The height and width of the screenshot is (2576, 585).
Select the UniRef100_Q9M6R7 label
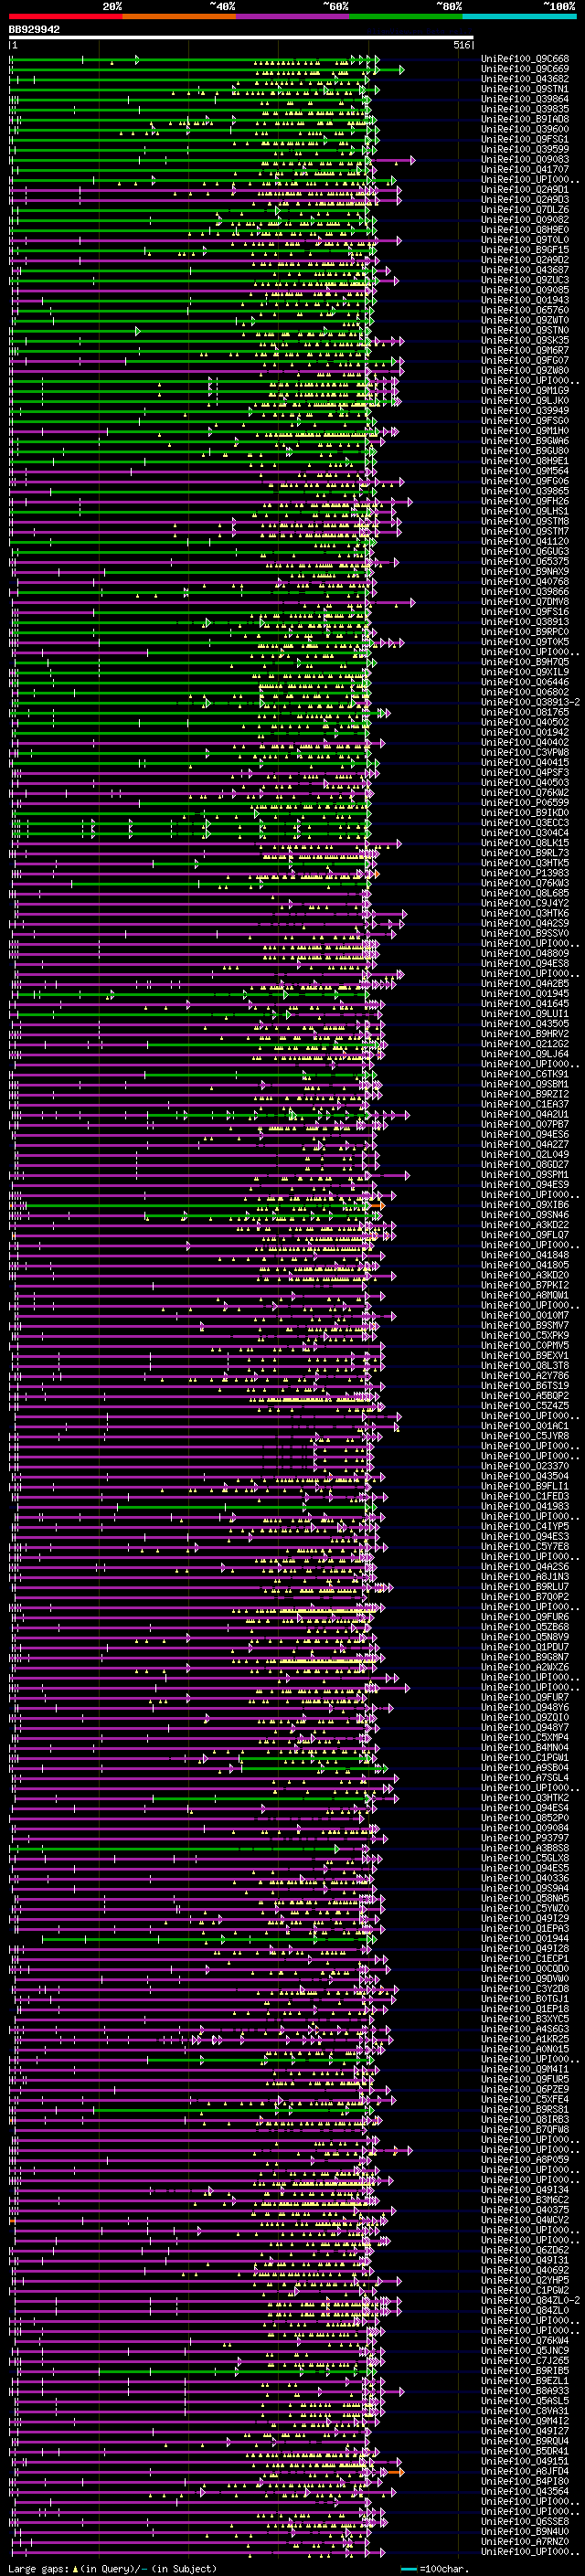525,351
